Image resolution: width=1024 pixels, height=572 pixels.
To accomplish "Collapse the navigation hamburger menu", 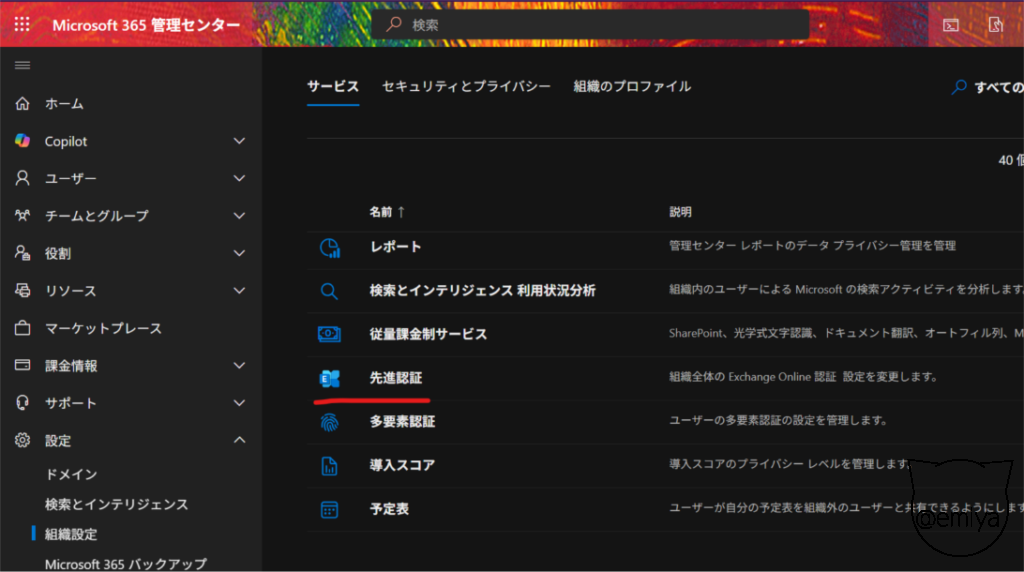I will click(22, 65).
